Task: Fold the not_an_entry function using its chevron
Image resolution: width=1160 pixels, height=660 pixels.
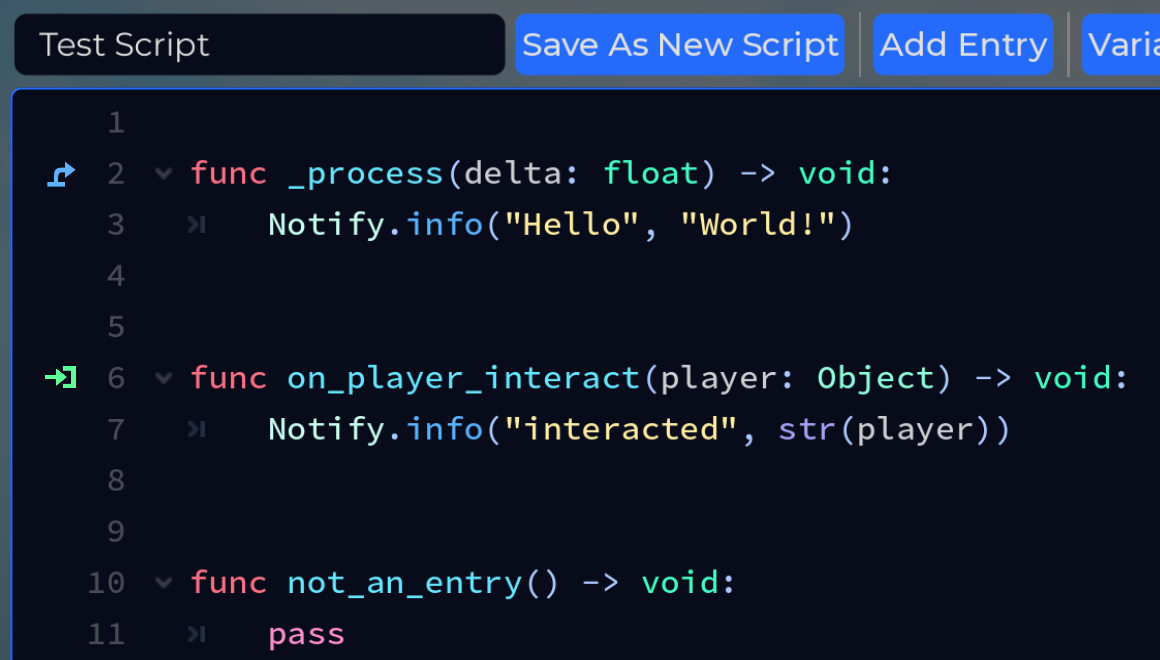Action: 162,583
